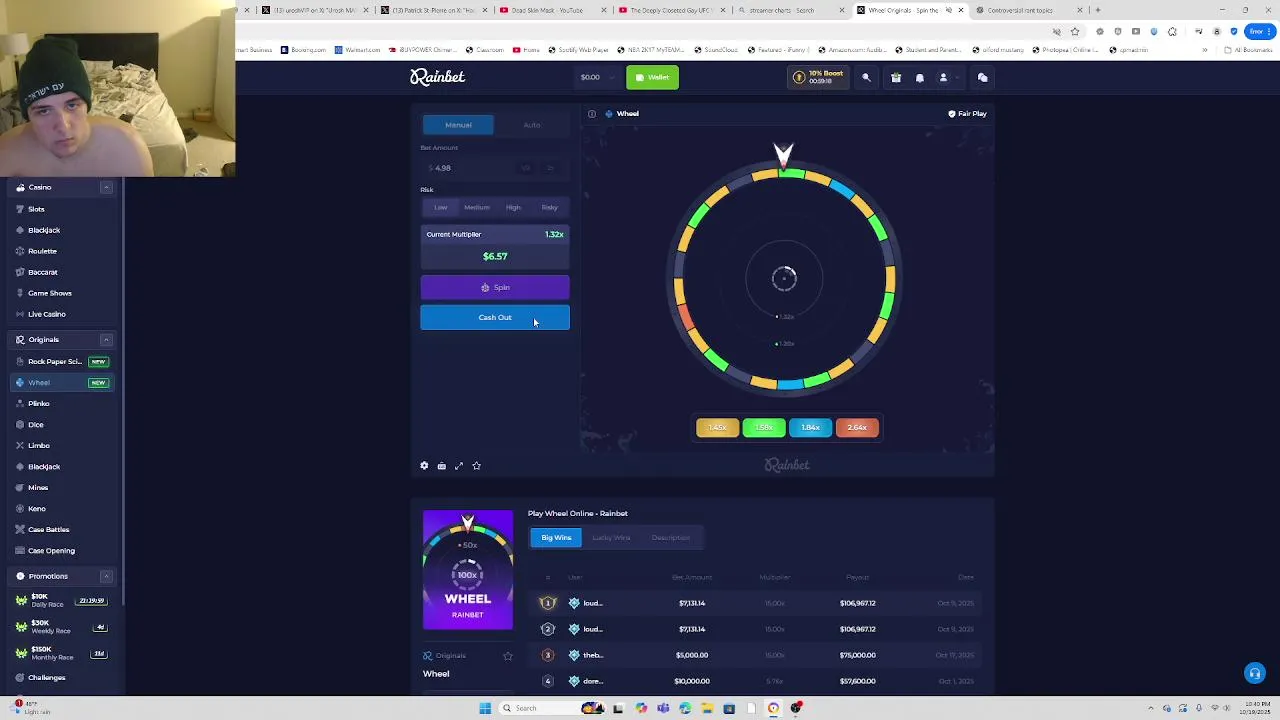
Task: Open the notifications bell icon
Action: [x=920, y=77]
